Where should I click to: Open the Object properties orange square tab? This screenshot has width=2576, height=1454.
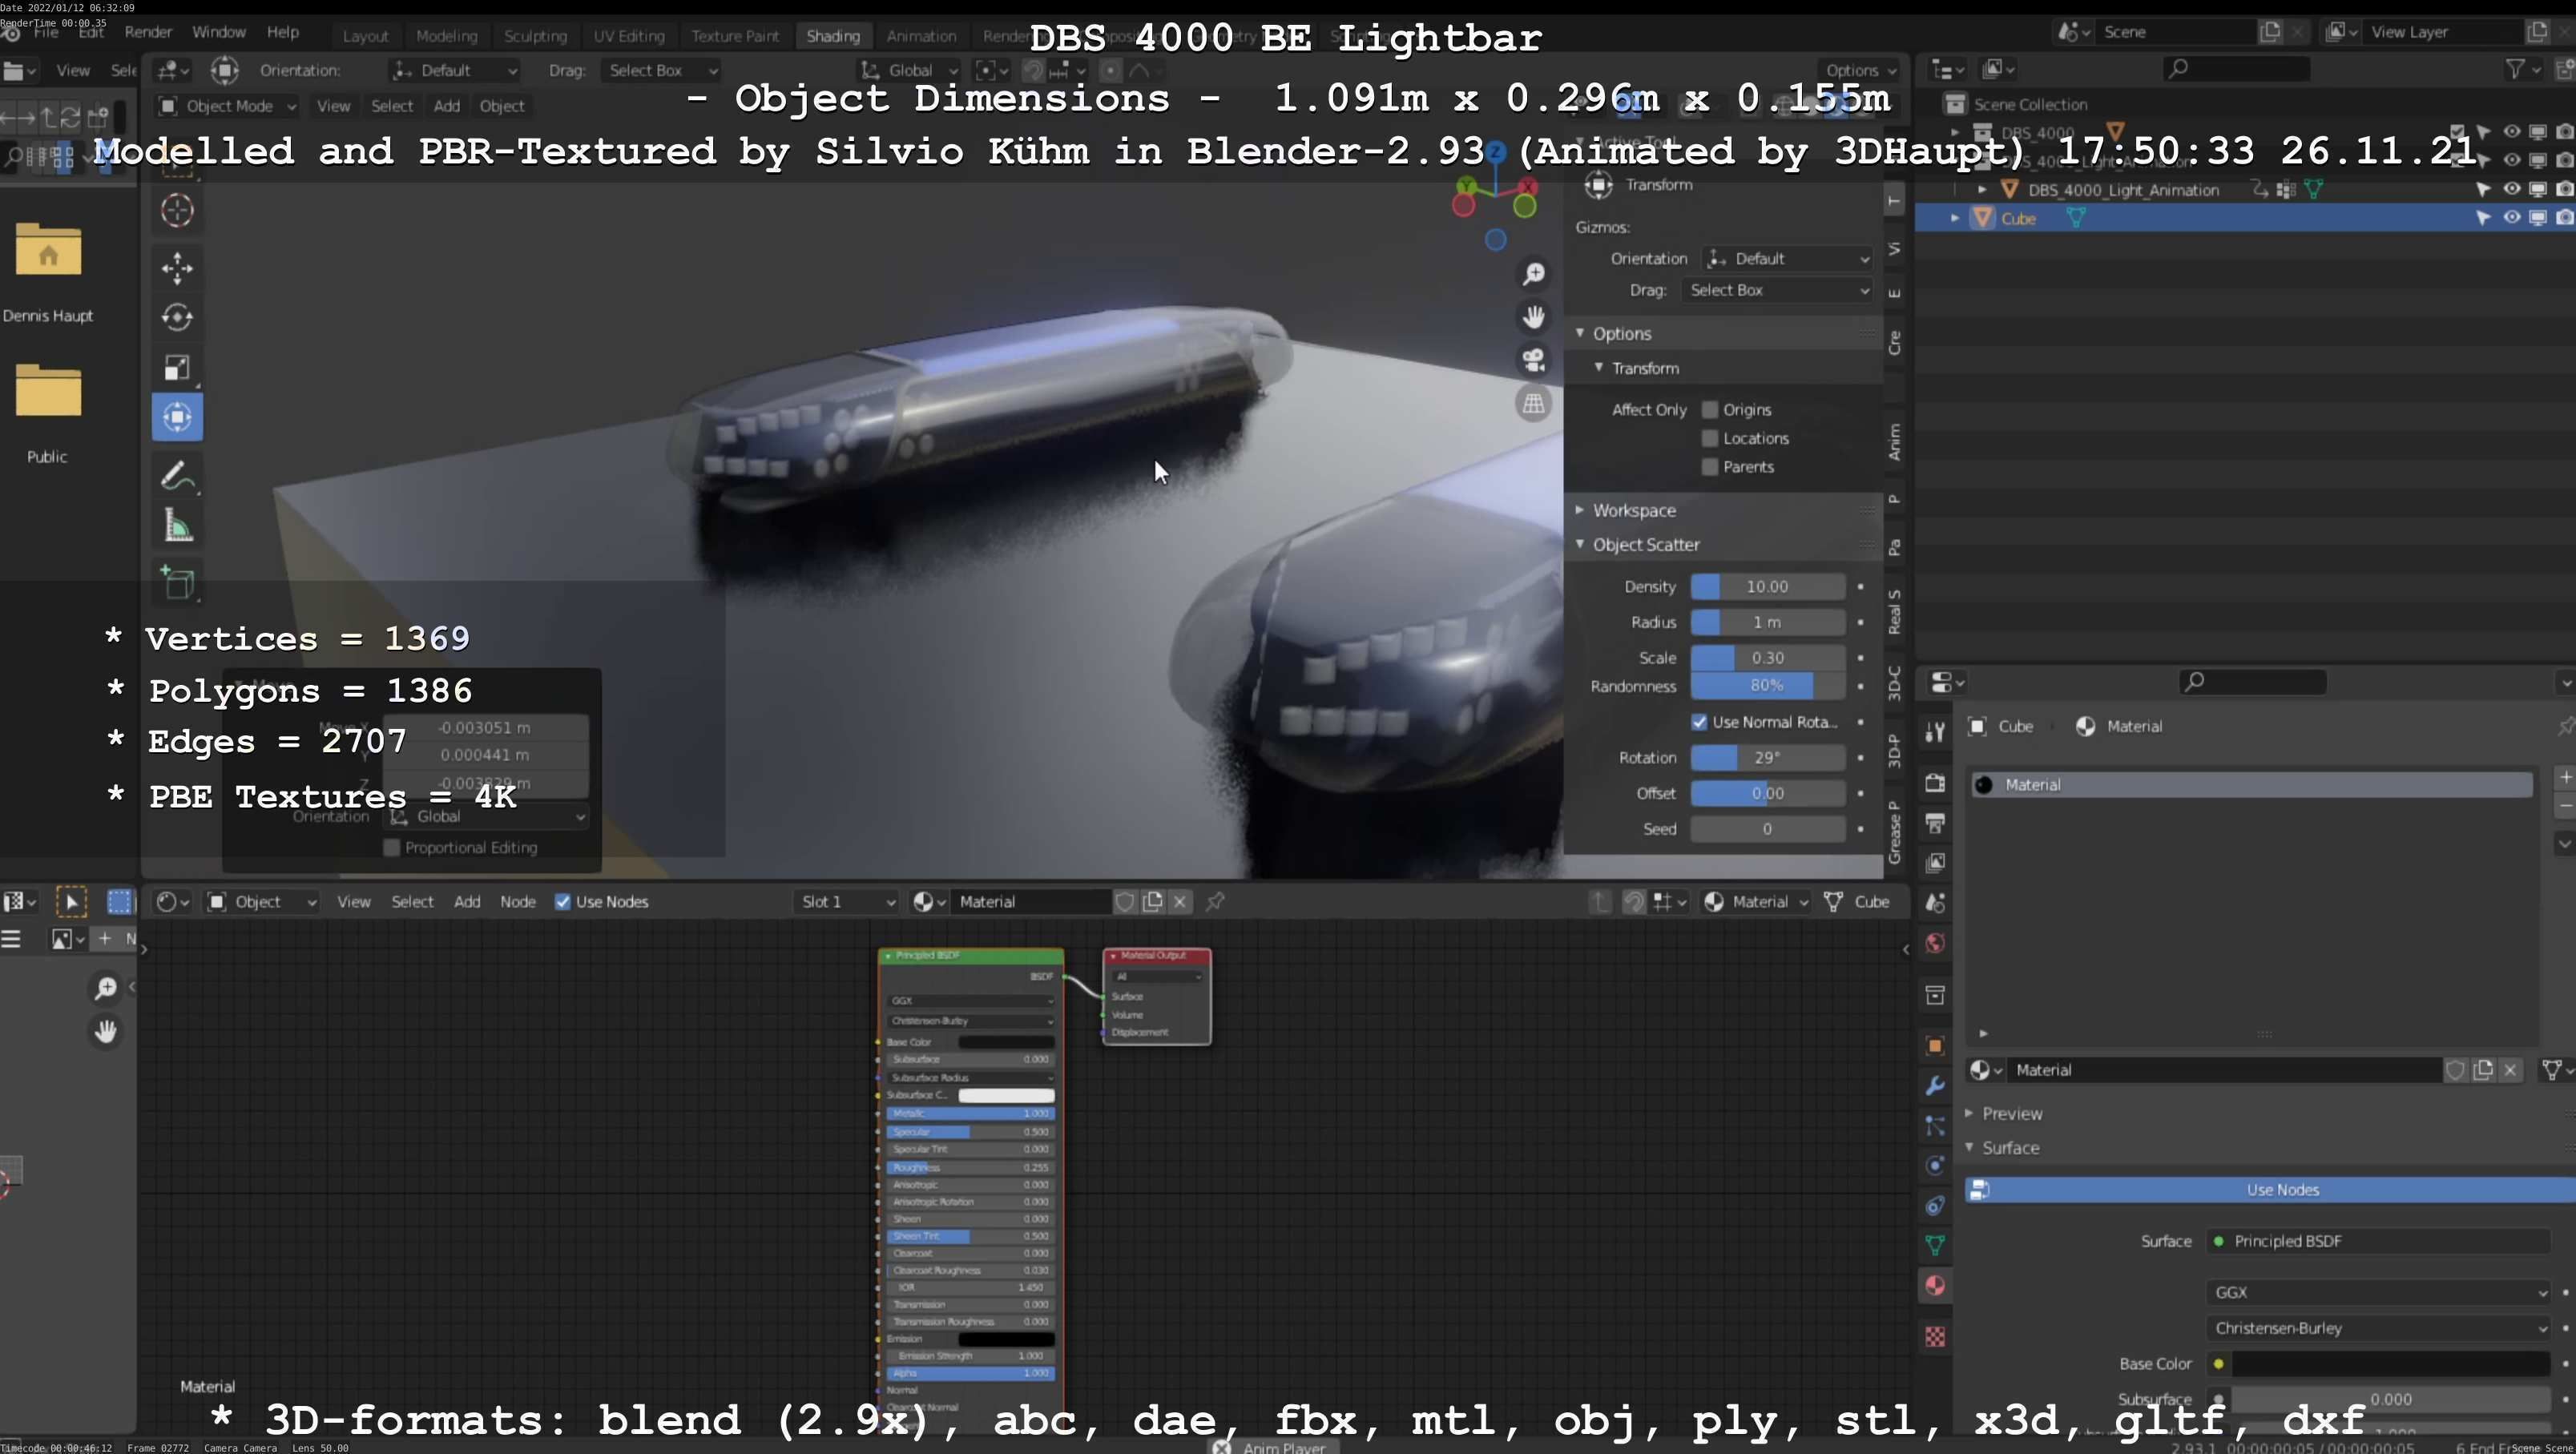click(1935, 1045)
